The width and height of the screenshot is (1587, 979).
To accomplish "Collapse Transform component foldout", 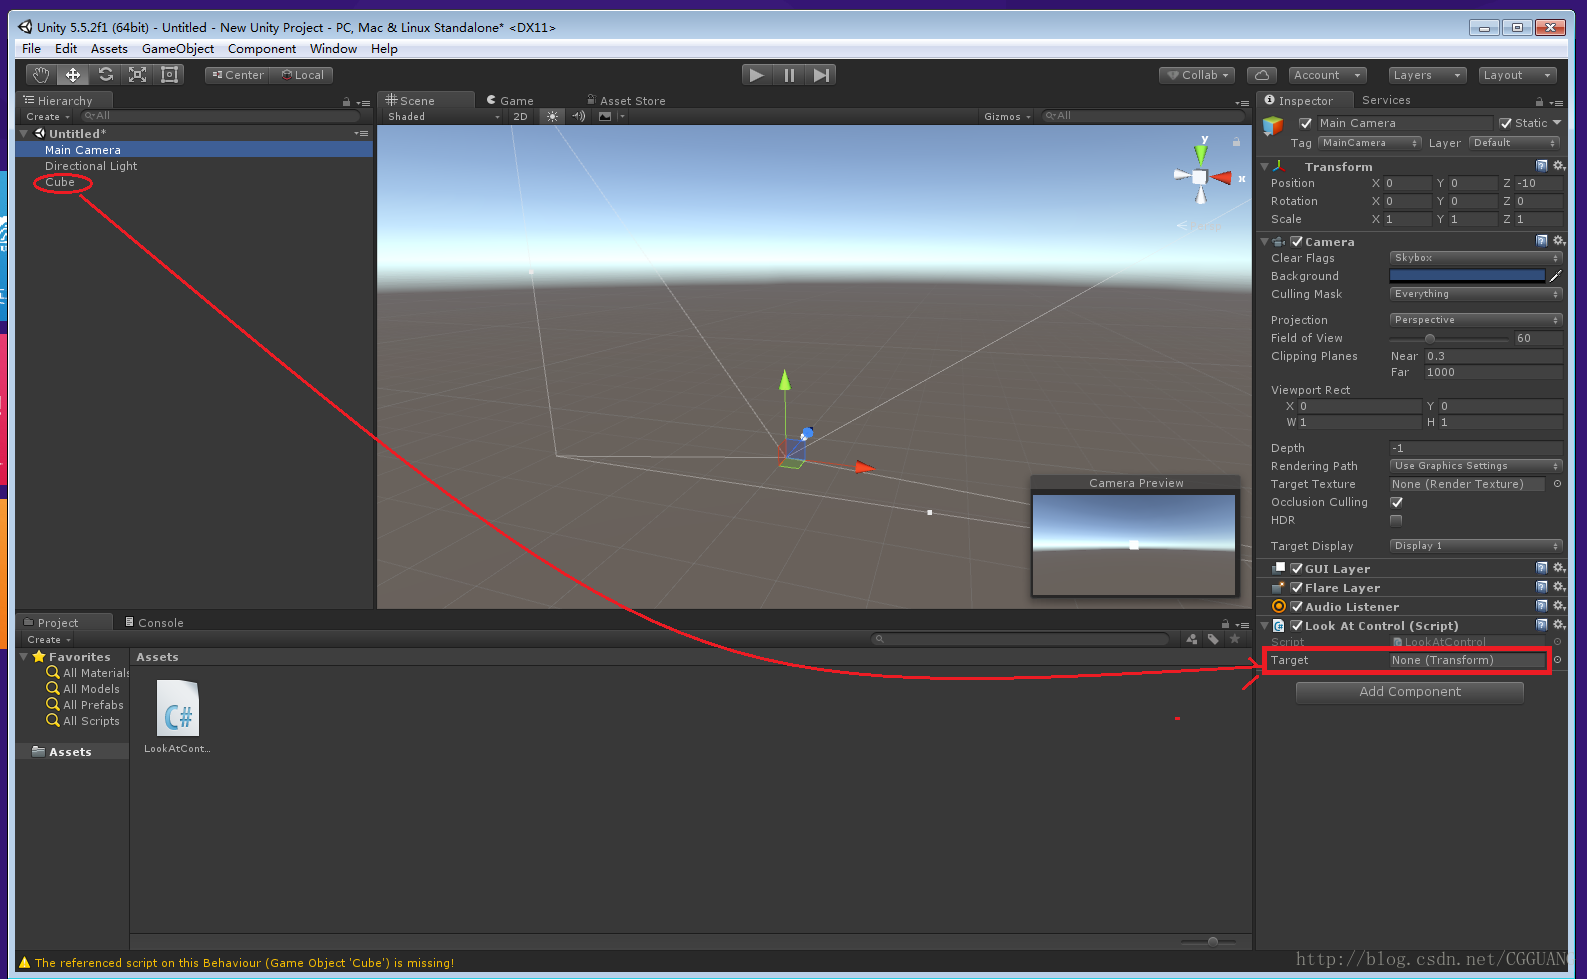I will (1265, 167).
